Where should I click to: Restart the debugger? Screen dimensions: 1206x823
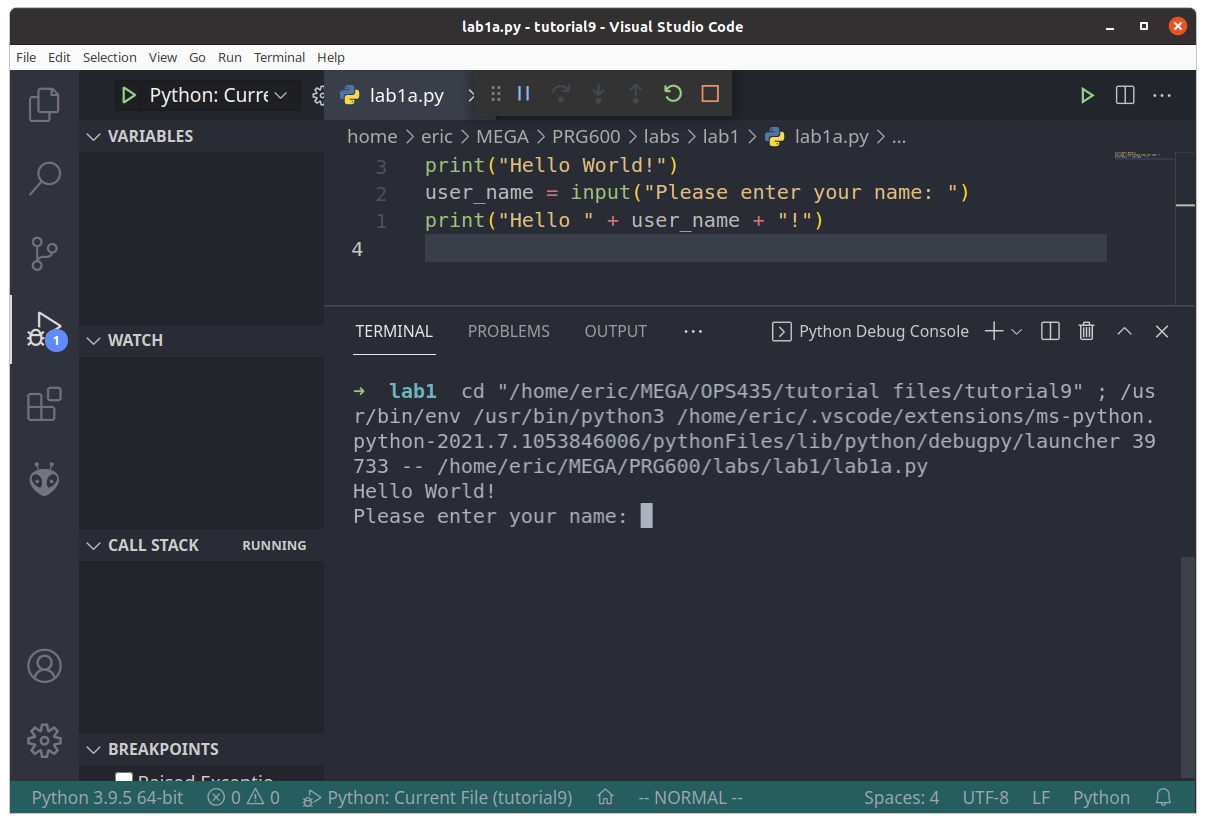(672, 93)
